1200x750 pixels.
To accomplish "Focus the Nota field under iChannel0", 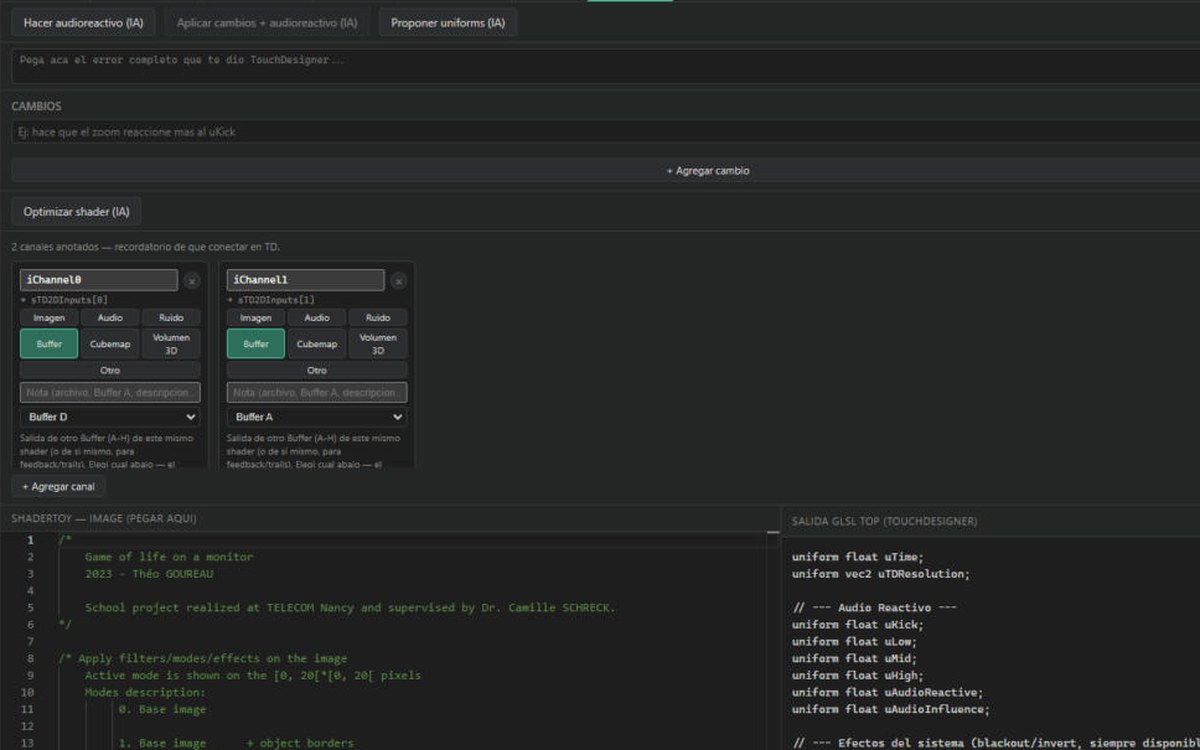I will [x=110, y=393].
